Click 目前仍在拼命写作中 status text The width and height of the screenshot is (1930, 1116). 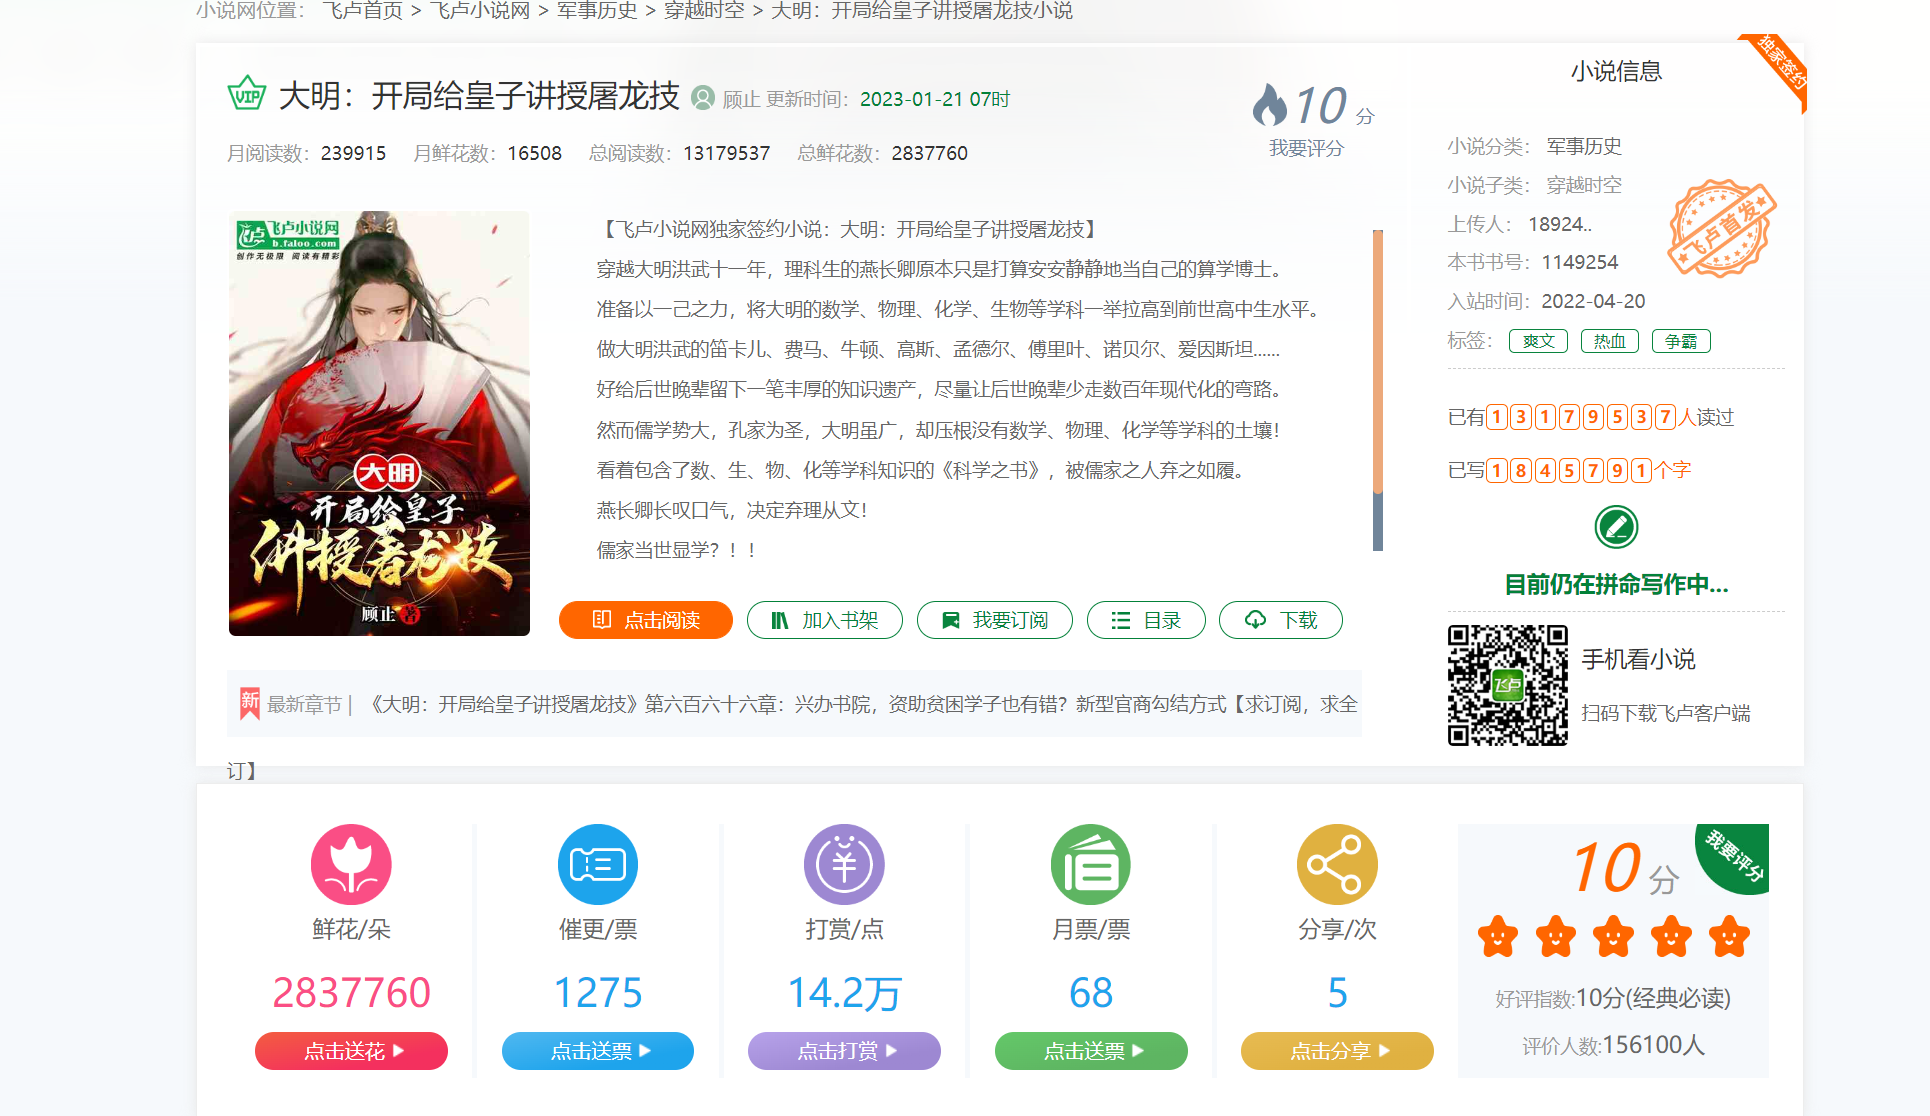[1616, 584]
